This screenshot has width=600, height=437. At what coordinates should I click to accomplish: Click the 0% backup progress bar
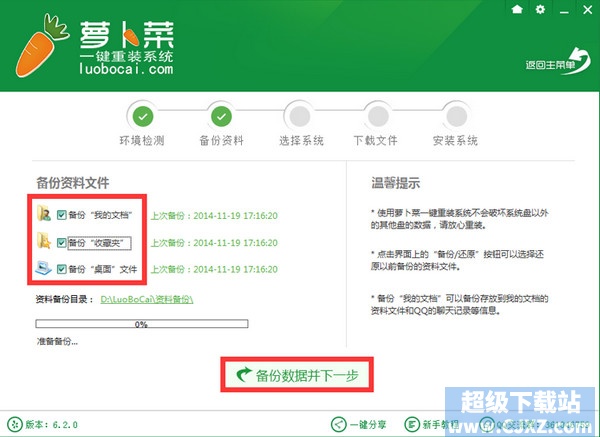point(142,324)
